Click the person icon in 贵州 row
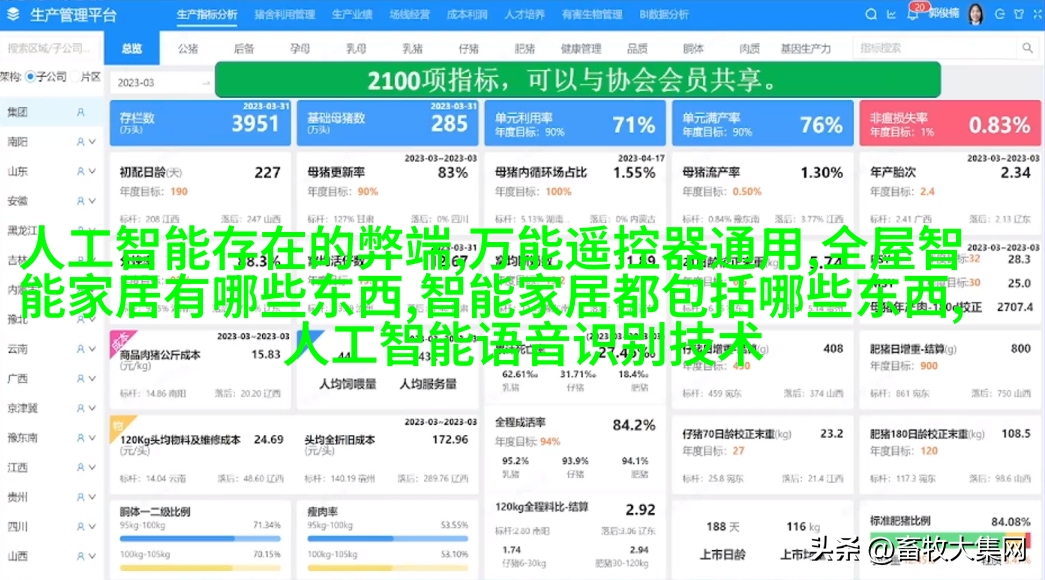The height and width of the screenshot is (580, 1045). click(x=81, y=497)
